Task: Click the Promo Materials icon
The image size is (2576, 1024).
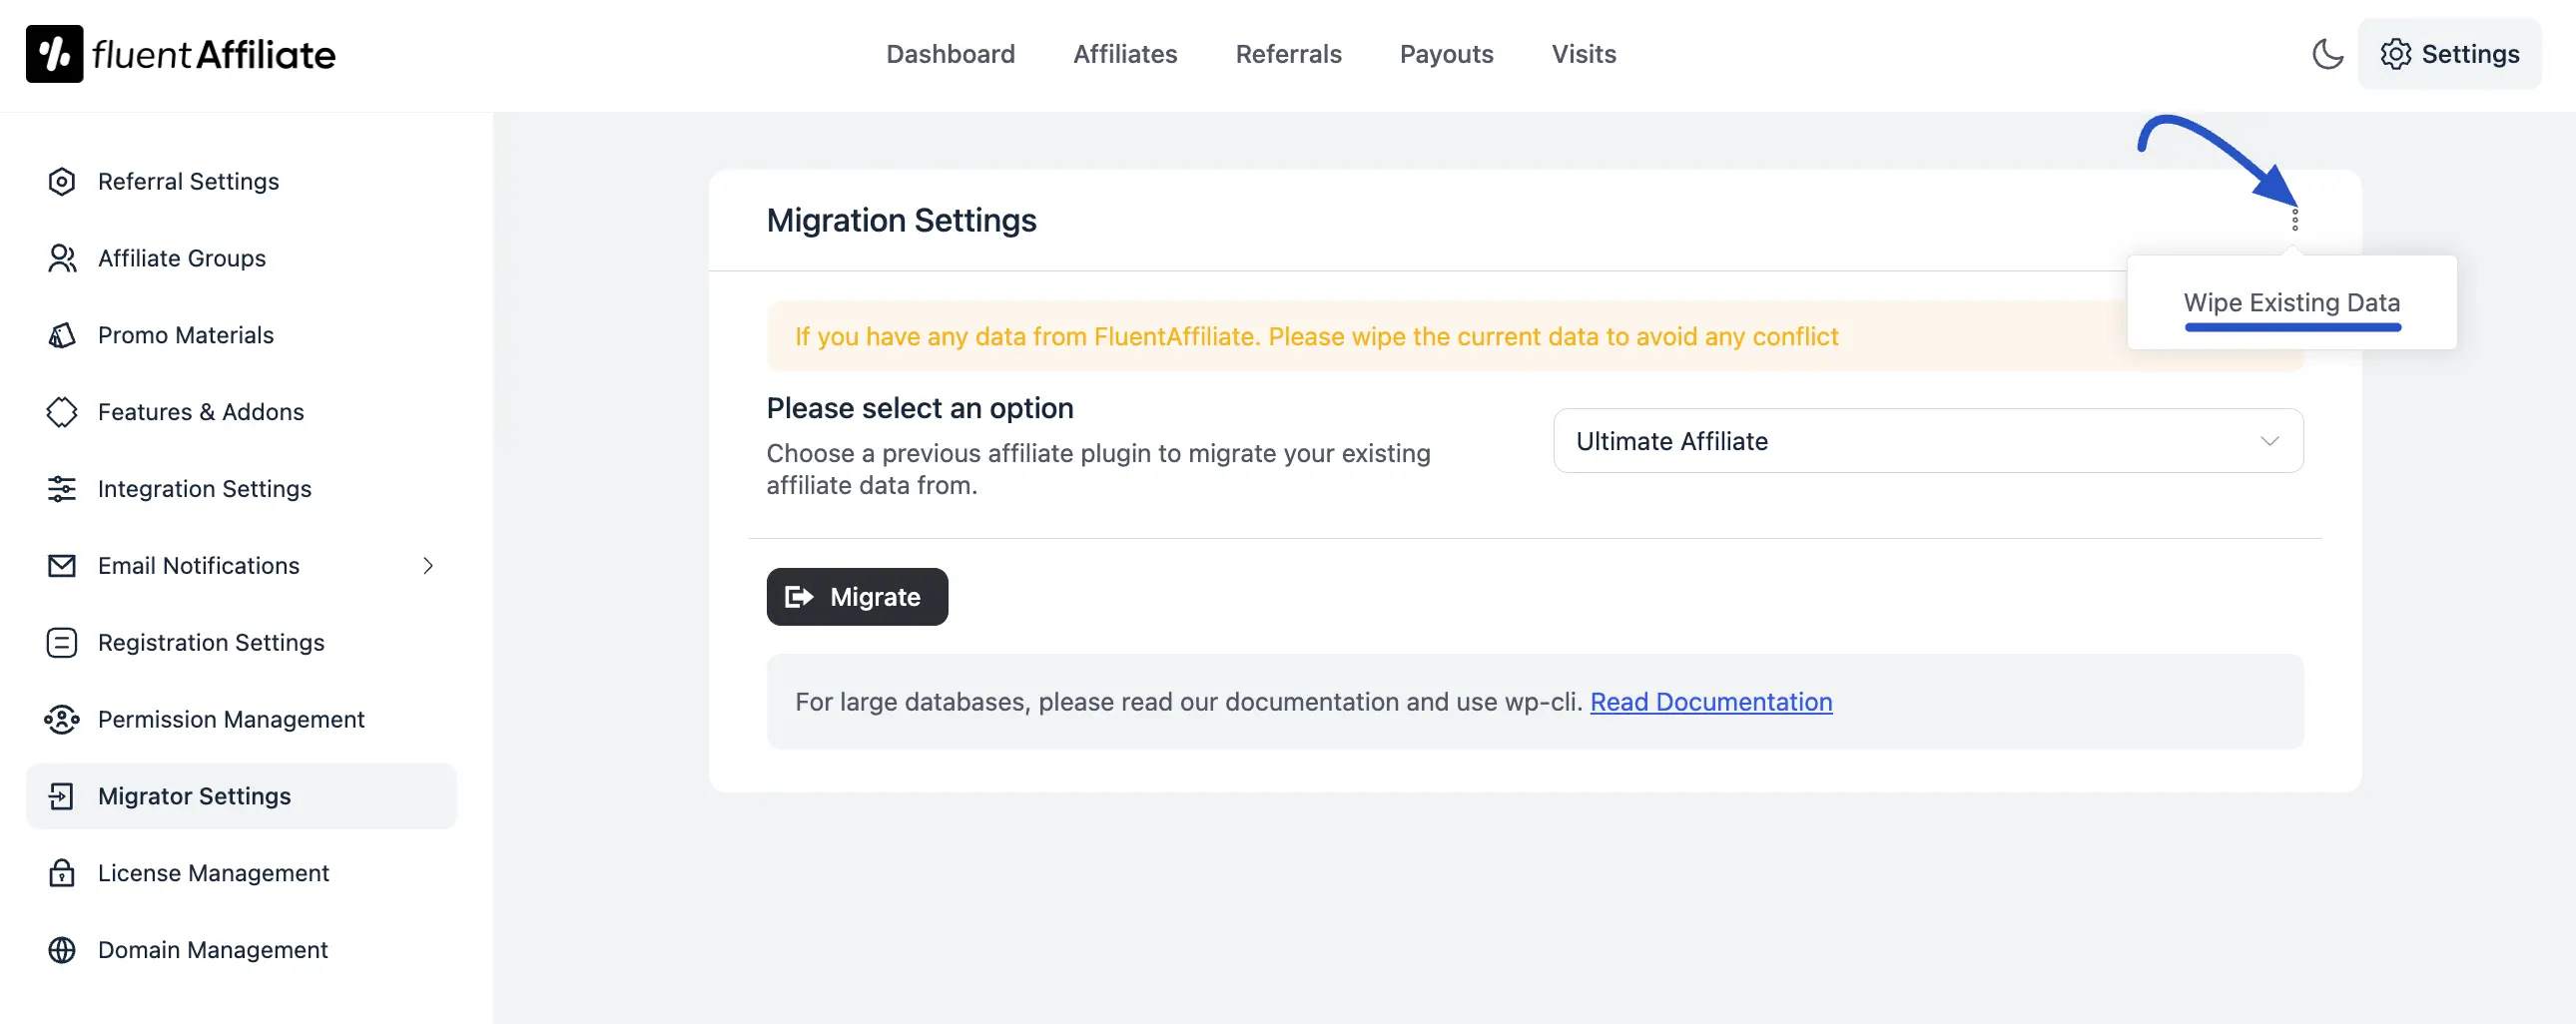Action: coord(62,335)
